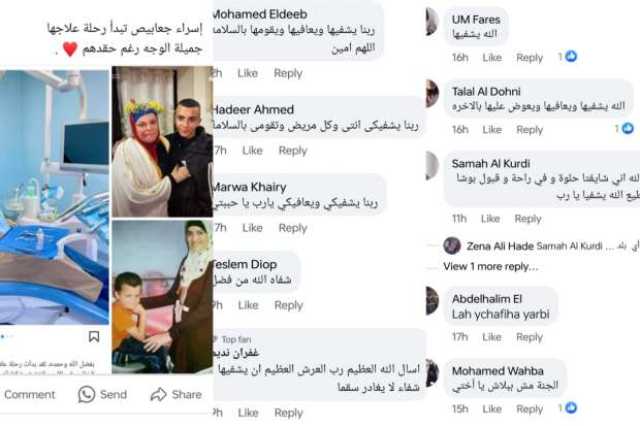Open like reaction on UM Fares comment
The width and height of the screenshot is (640, 426).
[x=571, y=56]
